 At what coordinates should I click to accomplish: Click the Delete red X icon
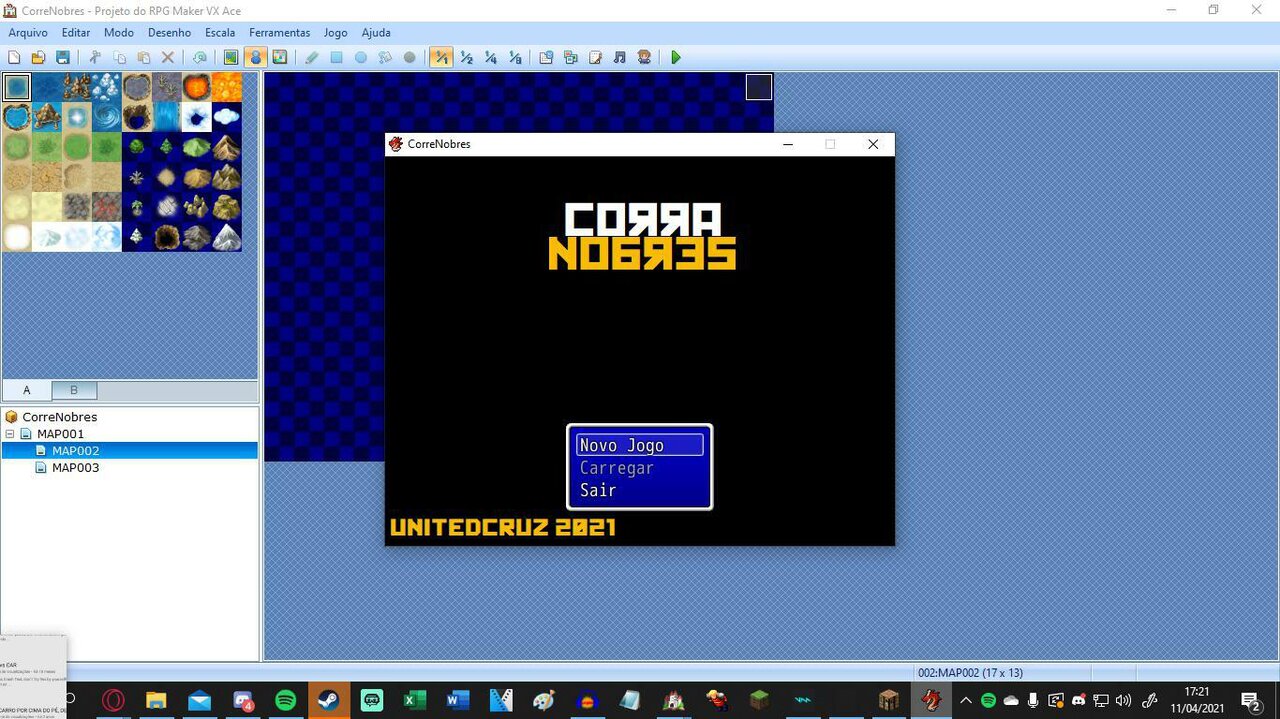[168, 58]
